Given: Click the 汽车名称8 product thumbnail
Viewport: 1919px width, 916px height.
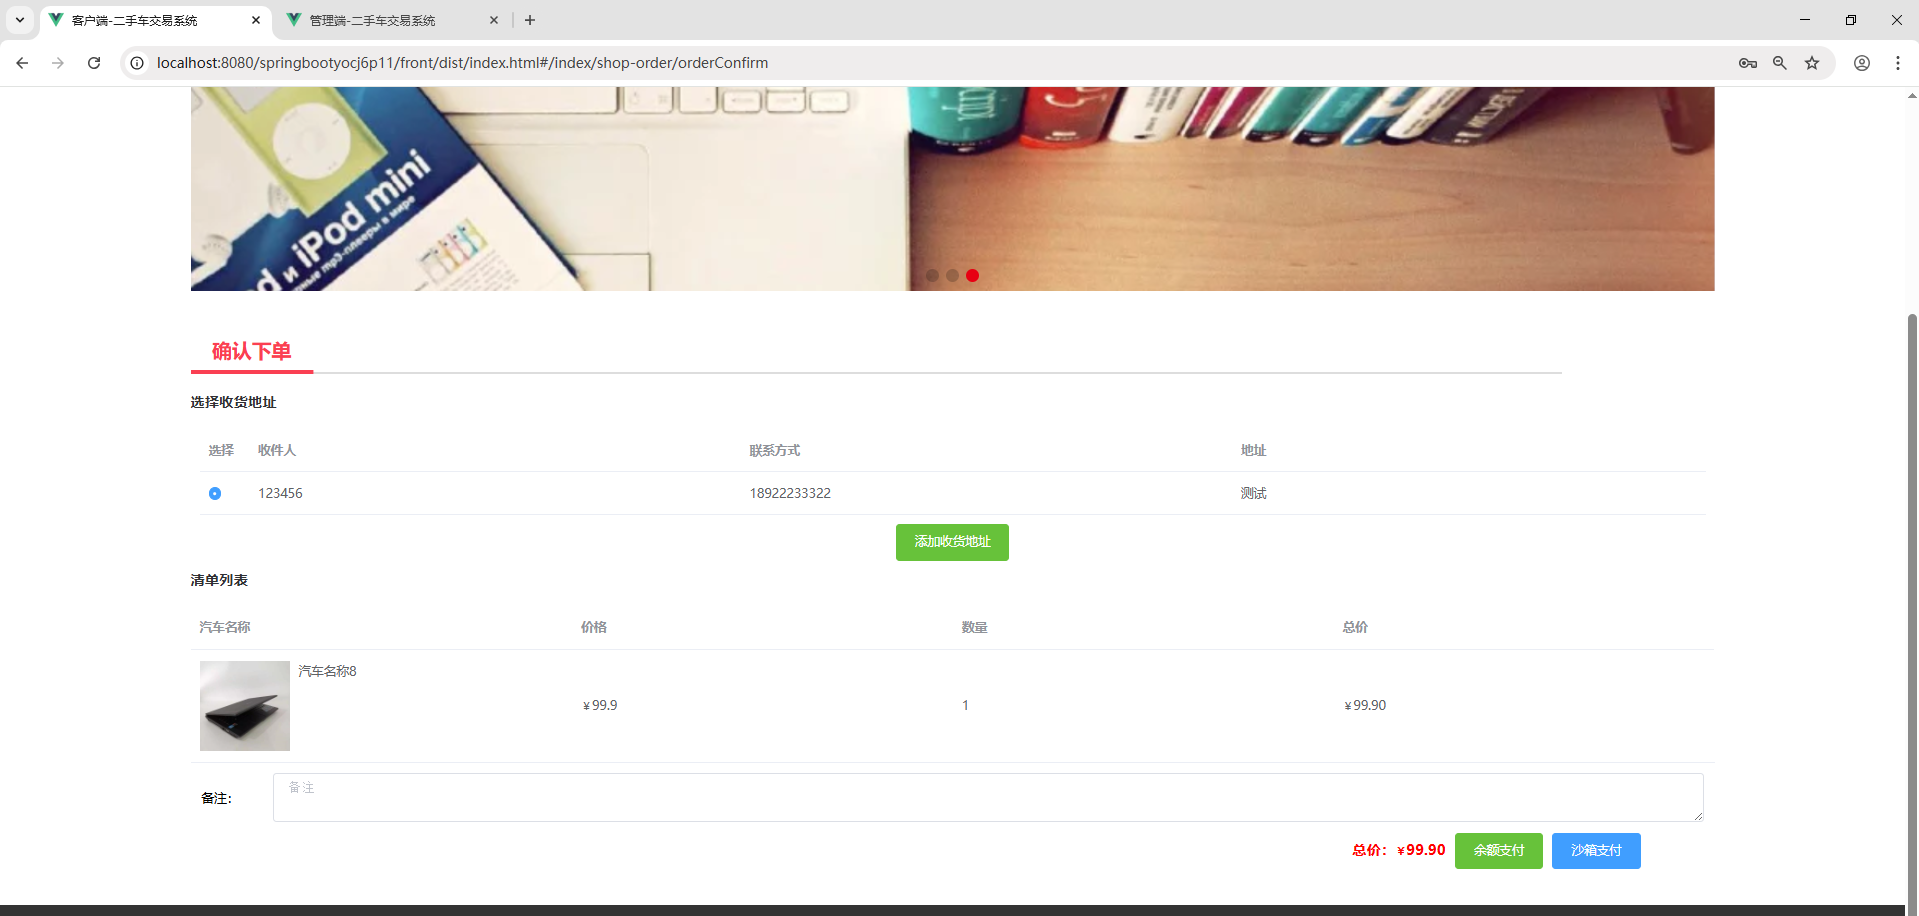Looking at the screenshot, I should (245, 706).
